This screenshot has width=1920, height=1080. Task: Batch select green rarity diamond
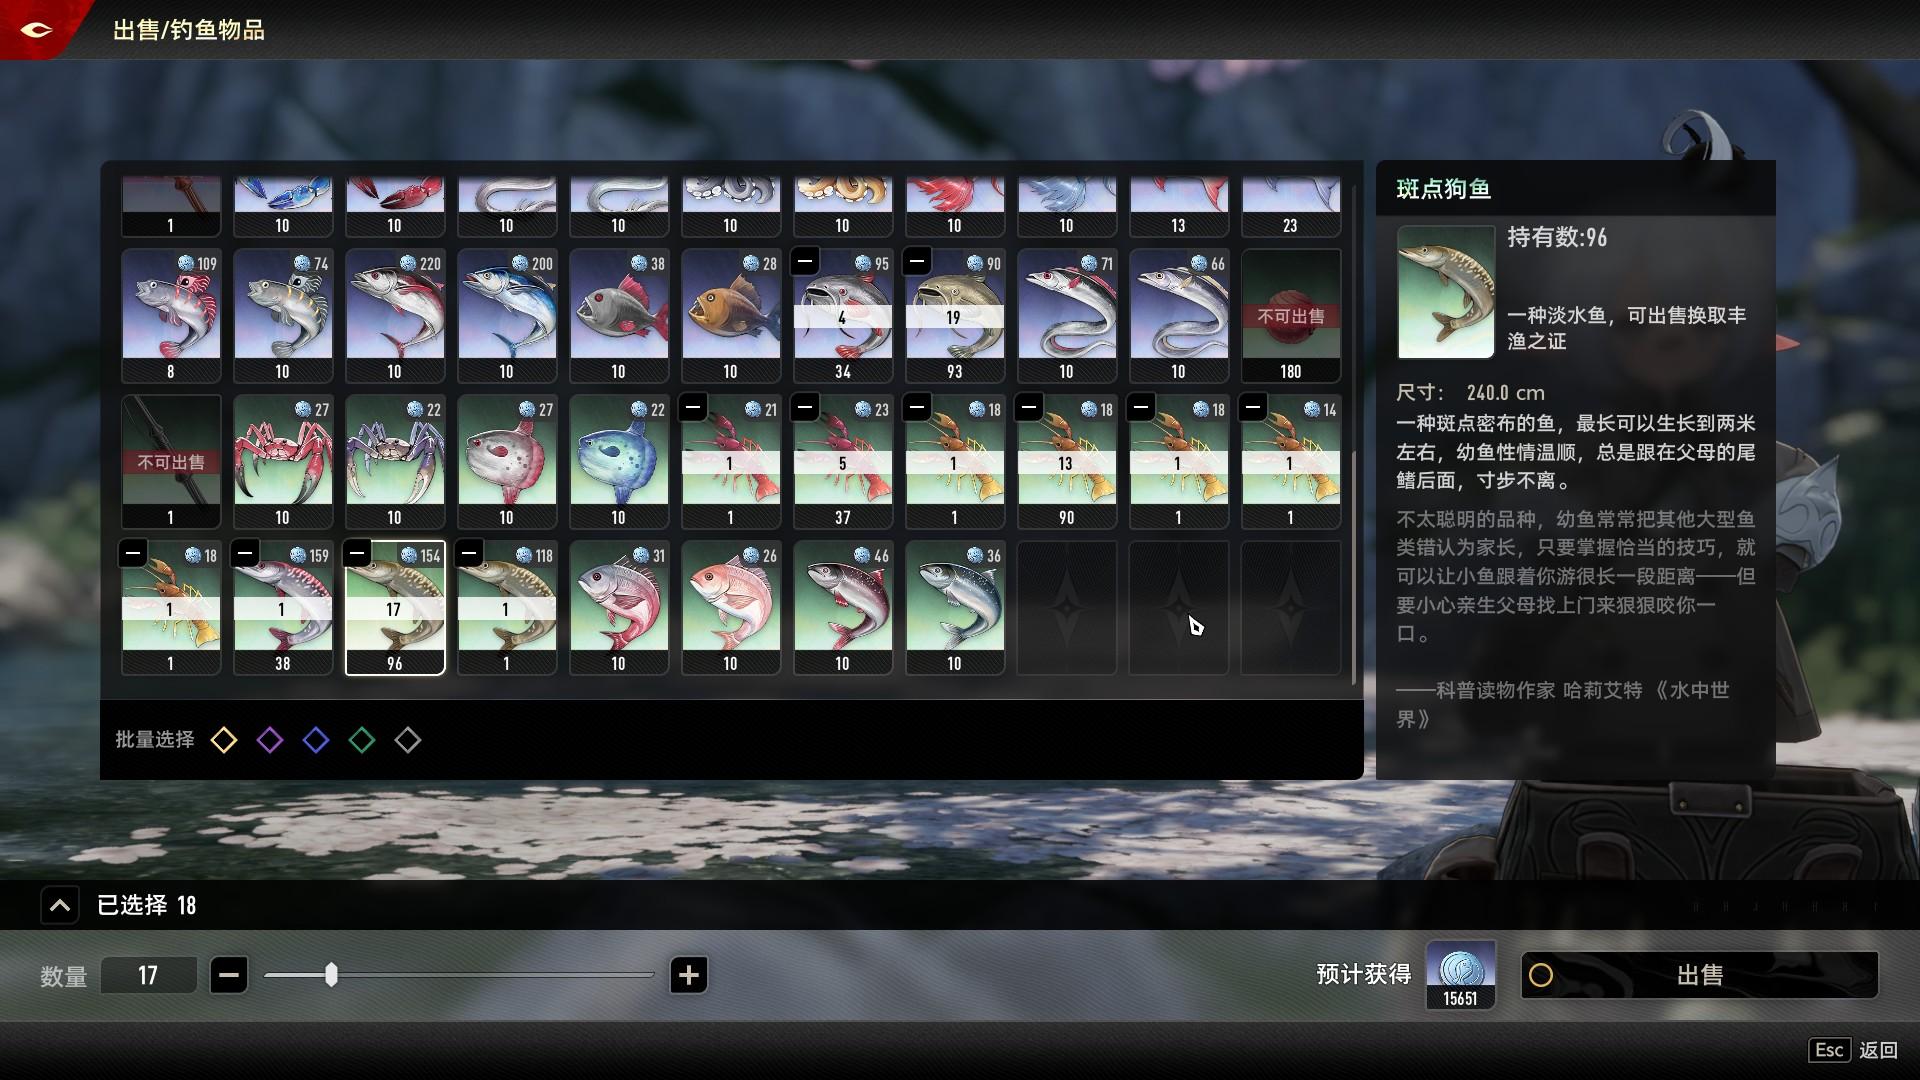tap(362, 740)
